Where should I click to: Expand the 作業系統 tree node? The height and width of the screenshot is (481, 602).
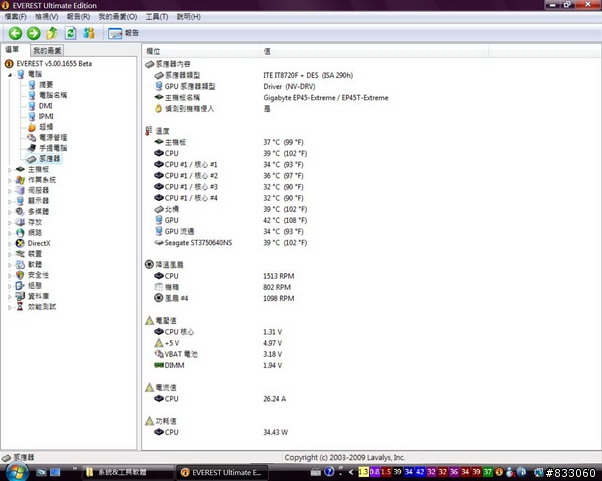coord(10,180)
